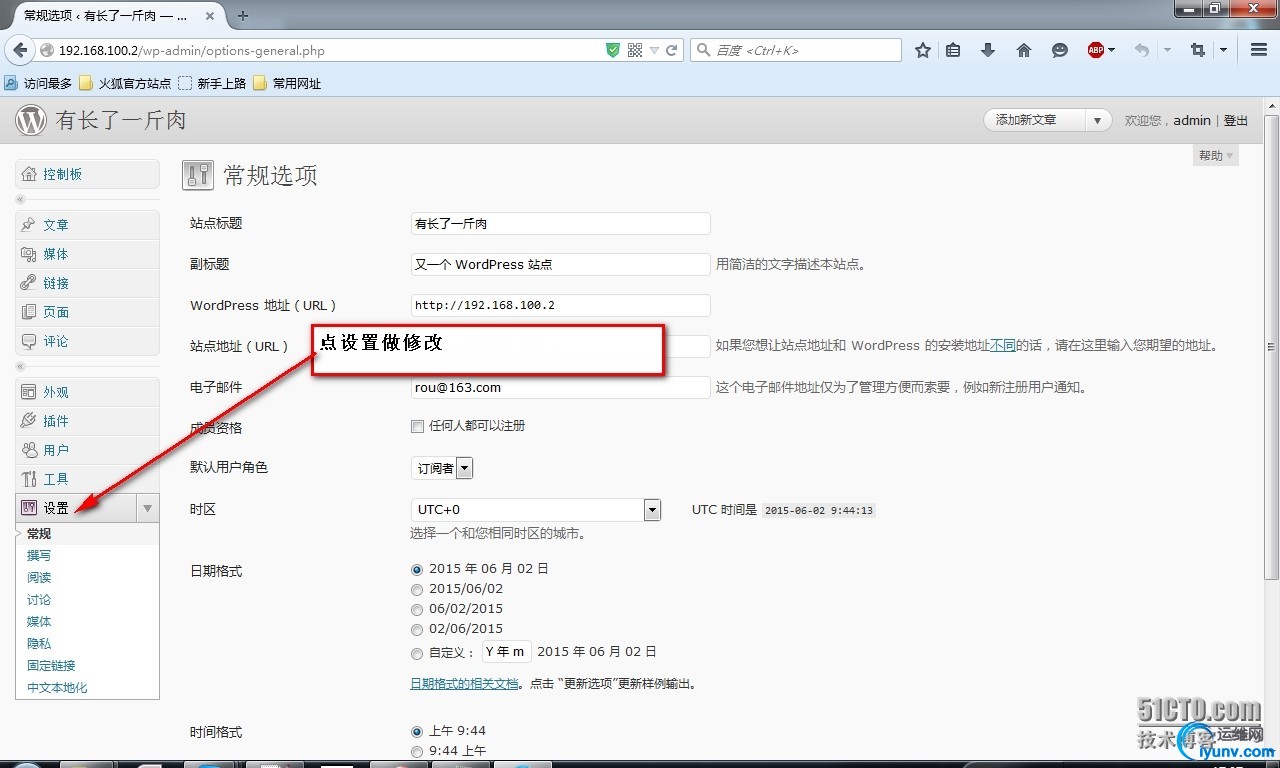
Task: Click the camera icon of the main 媒体 menu
Action: [x=29, y=254]
